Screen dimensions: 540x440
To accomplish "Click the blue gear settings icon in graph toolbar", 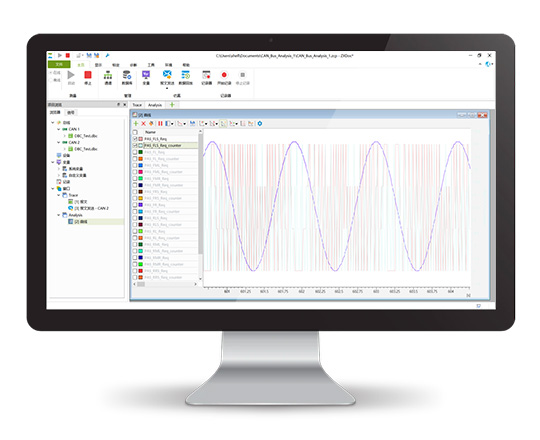I will tap(260, 123).
